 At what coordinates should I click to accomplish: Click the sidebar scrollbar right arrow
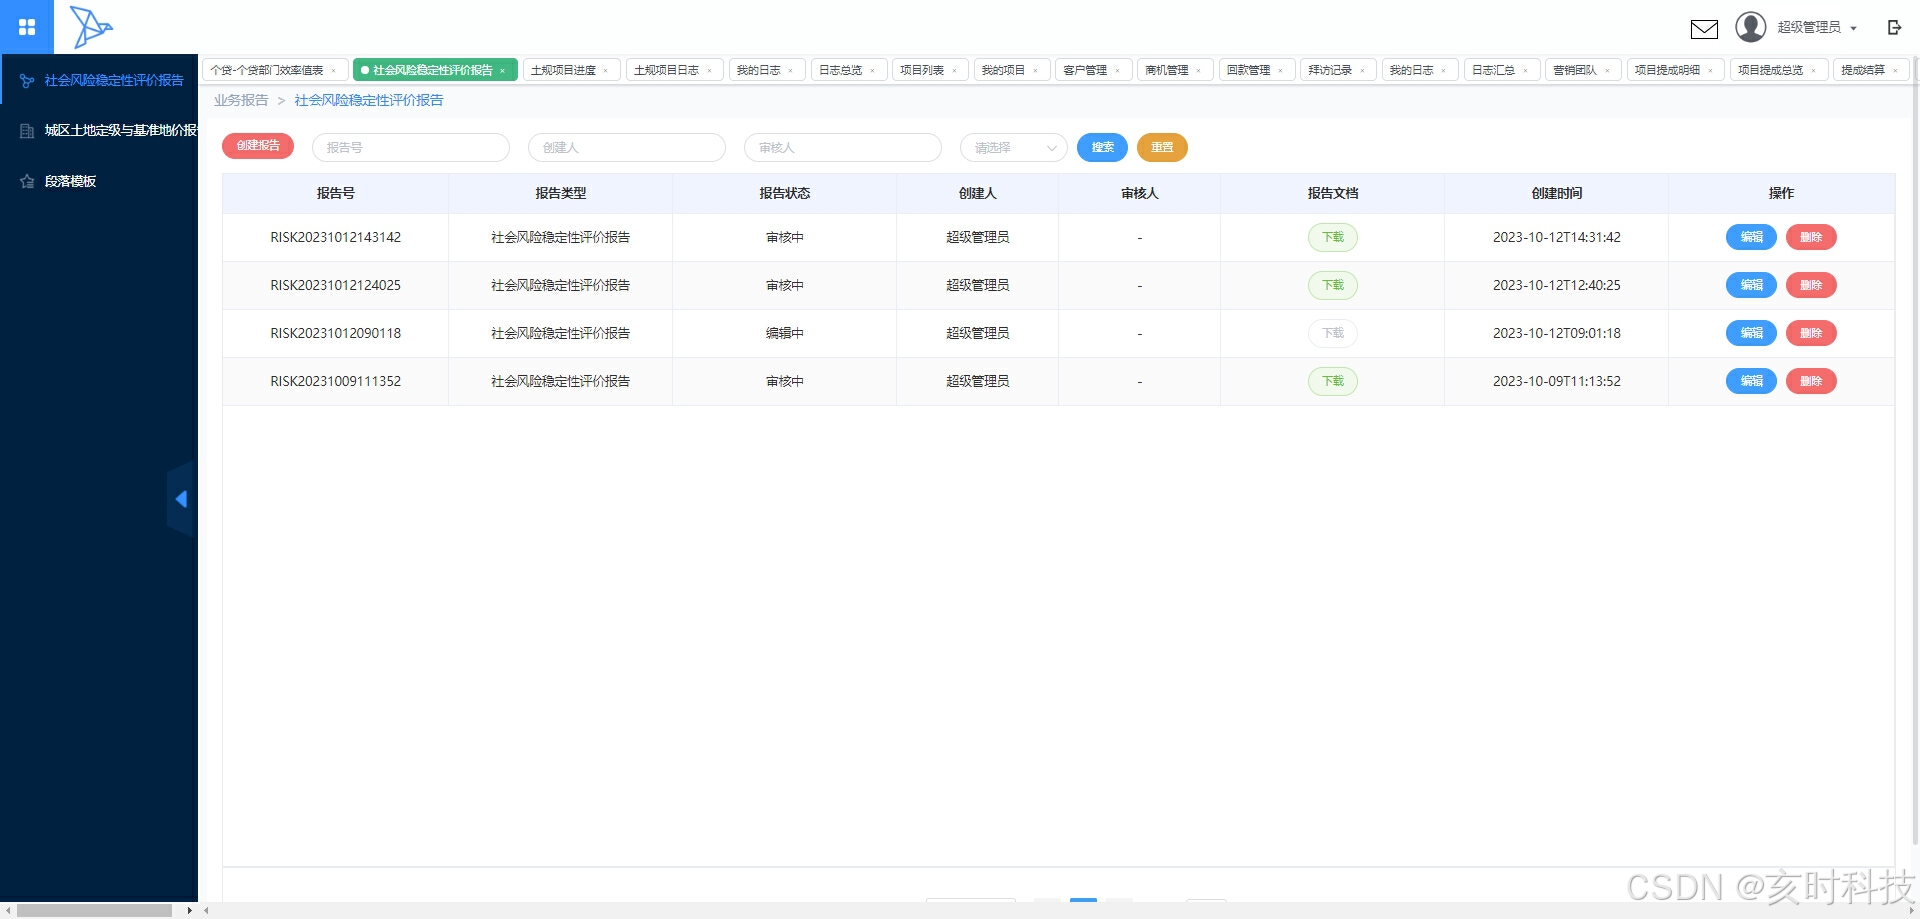[190, 911]
